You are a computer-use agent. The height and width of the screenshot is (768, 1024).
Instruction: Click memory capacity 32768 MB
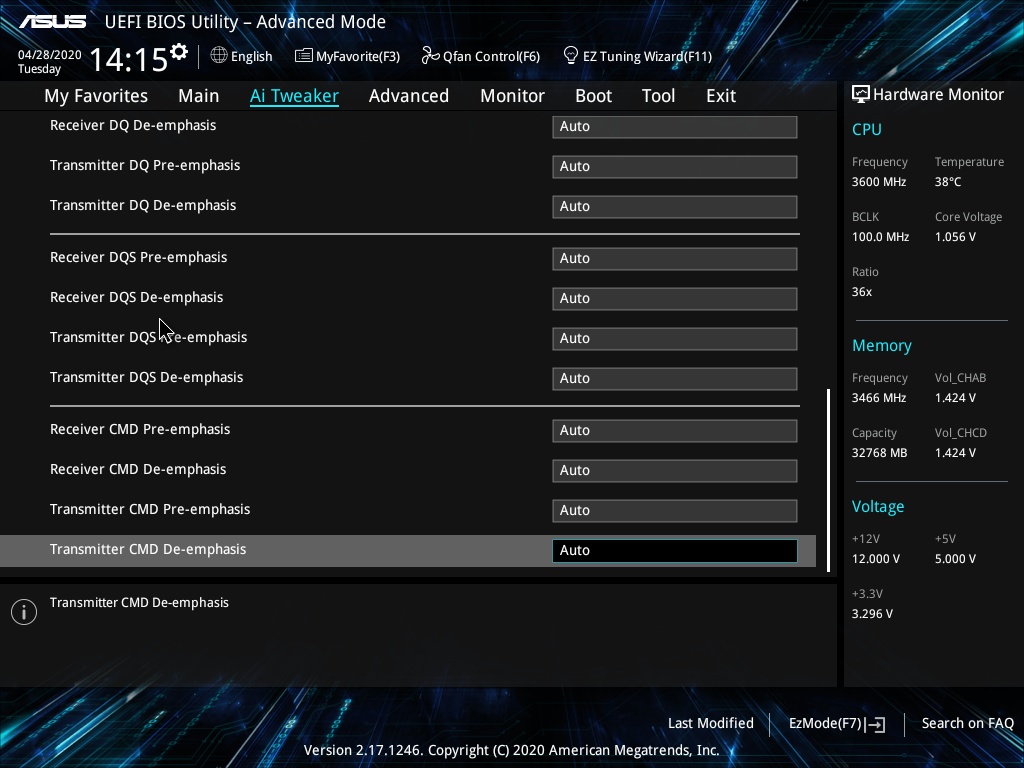tap(879, 453)
